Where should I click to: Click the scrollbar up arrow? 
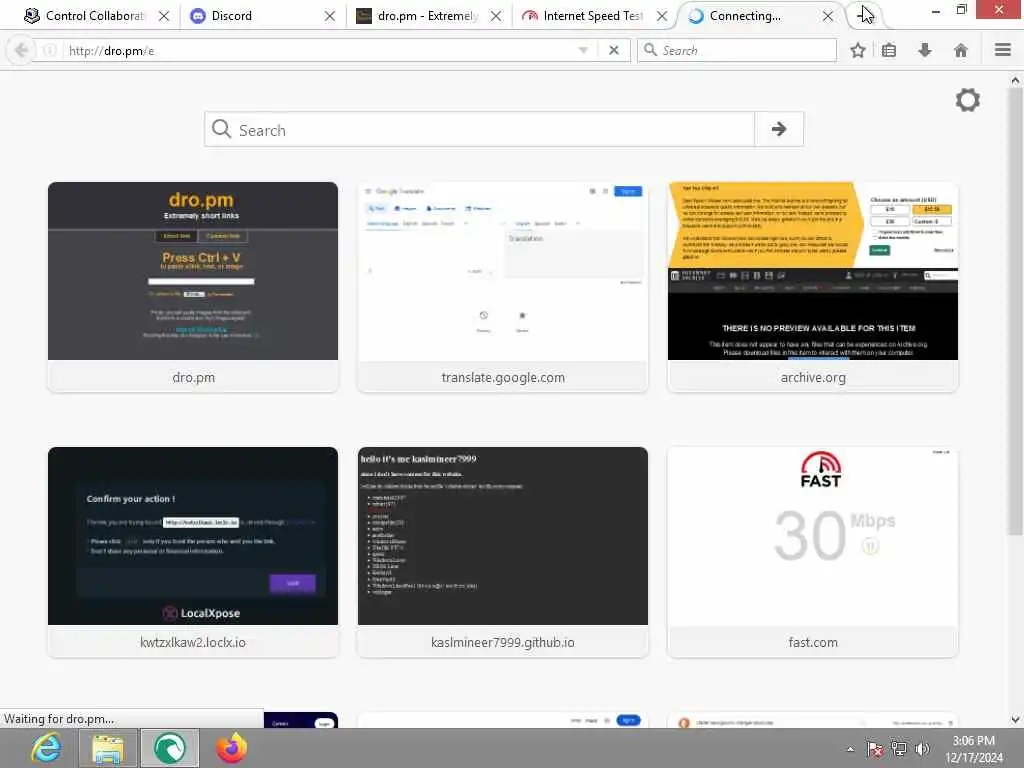point(1015,80)
